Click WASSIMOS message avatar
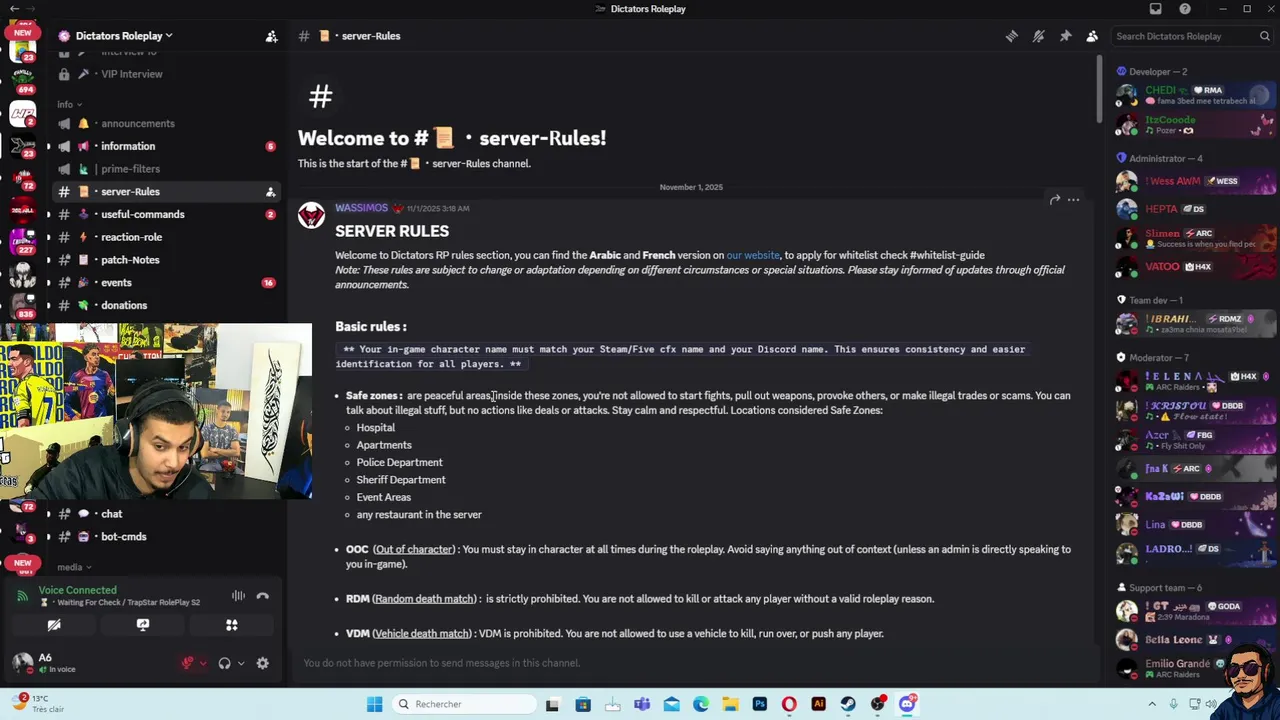The image size is (1280, 720). coord(311,215)
